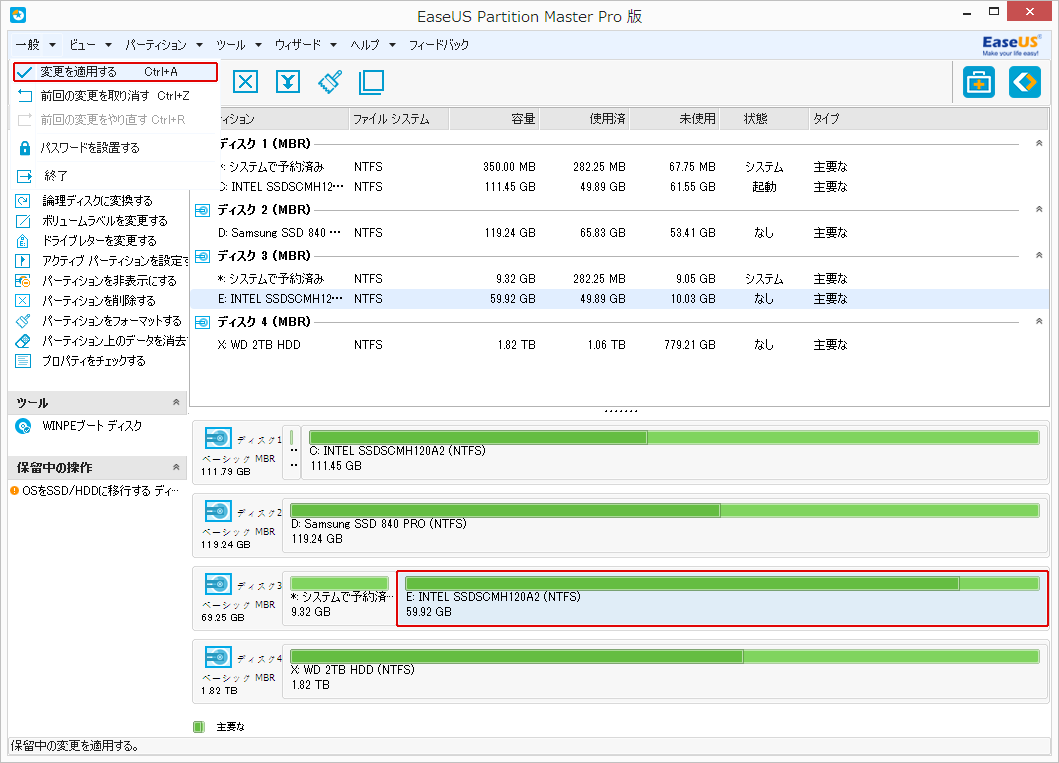Click the green 主要な legend swatch
Screen dimensions: 1059x763
(x=199, y=727)
